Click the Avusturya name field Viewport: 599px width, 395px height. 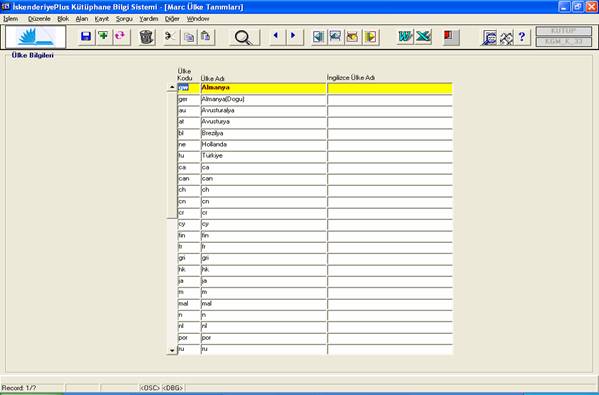pyautogui.click(x=263, y=122)
